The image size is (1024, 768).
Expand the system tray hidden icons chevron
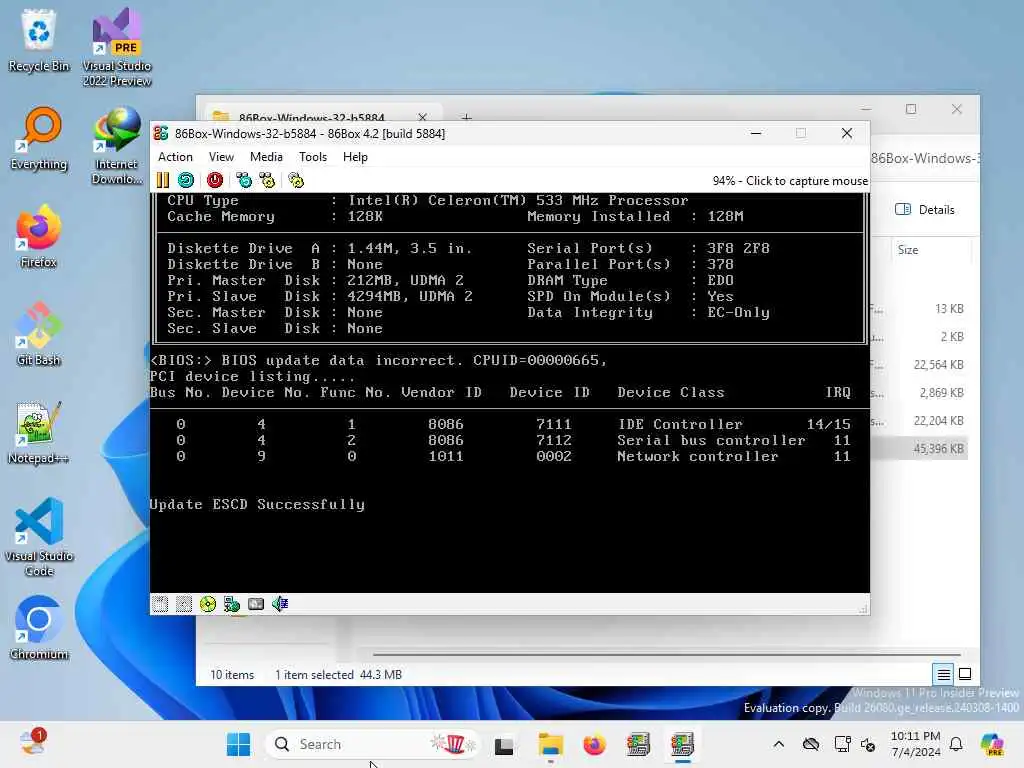[778, 744]
